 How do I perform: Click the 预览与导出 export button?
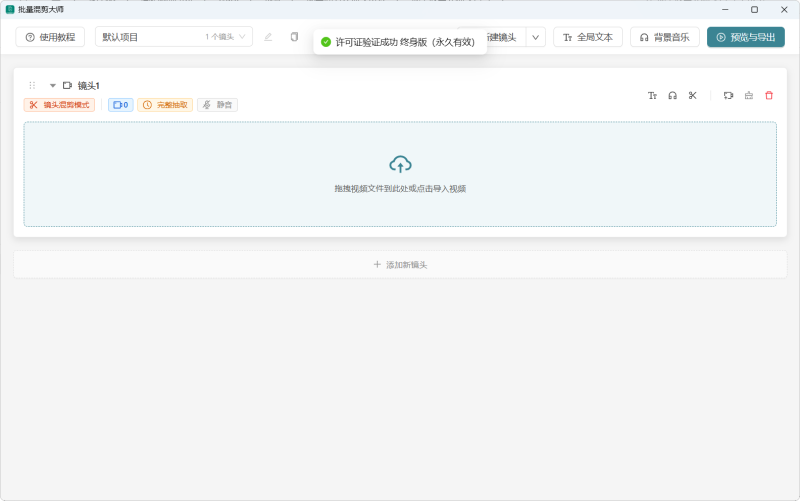click(x=745, y=37)
